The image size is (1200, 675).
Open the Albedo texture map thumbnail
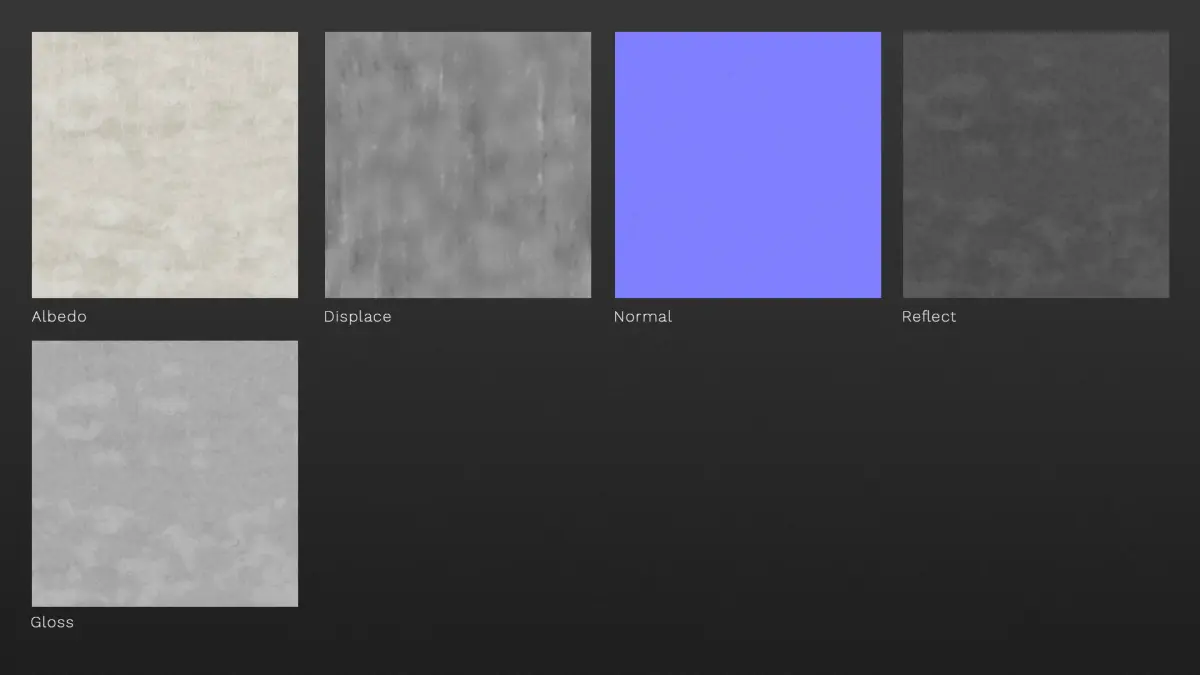click(165, 165)
